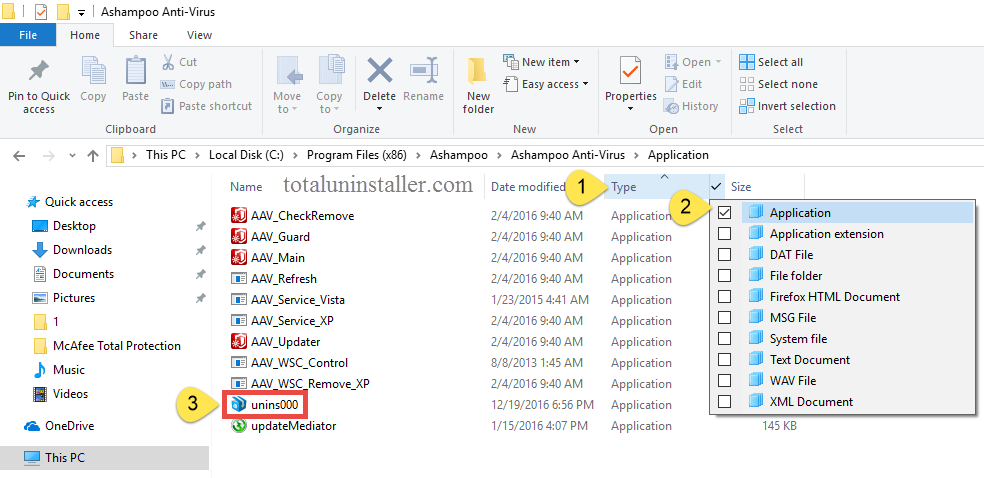The height and width of the screenshot is (478, 984).
Task: Click the History ribbon icon
Action: 671,106
